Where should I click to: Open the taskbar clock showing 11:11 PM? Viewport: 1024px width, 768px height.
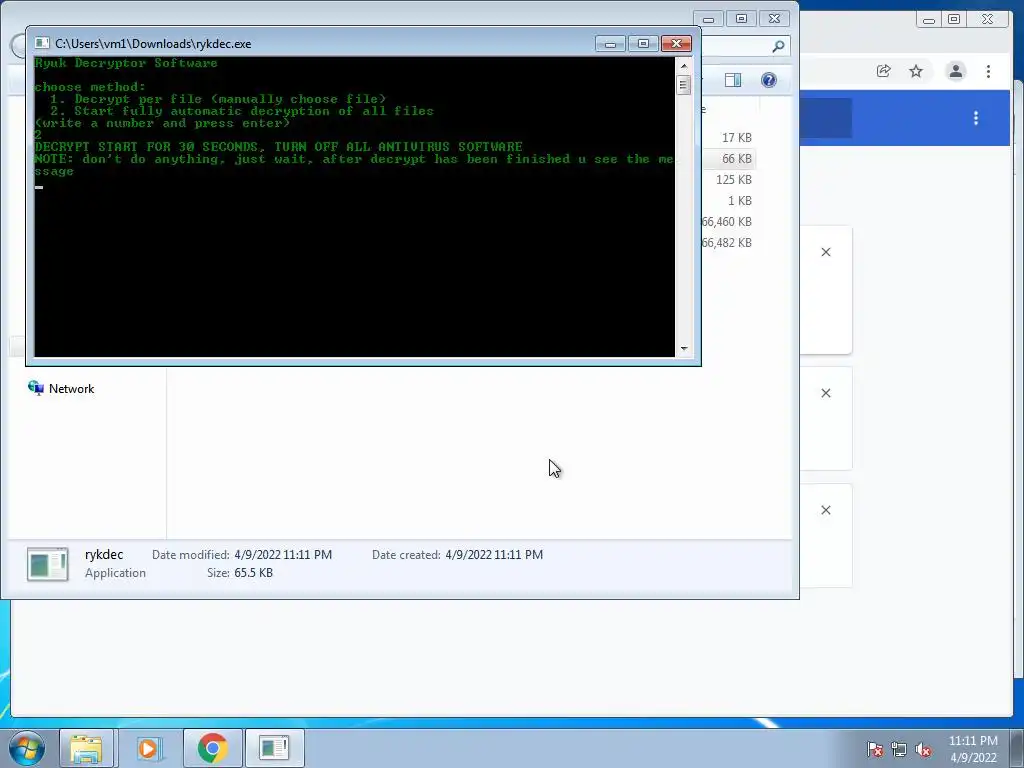[x=973, y=749]
